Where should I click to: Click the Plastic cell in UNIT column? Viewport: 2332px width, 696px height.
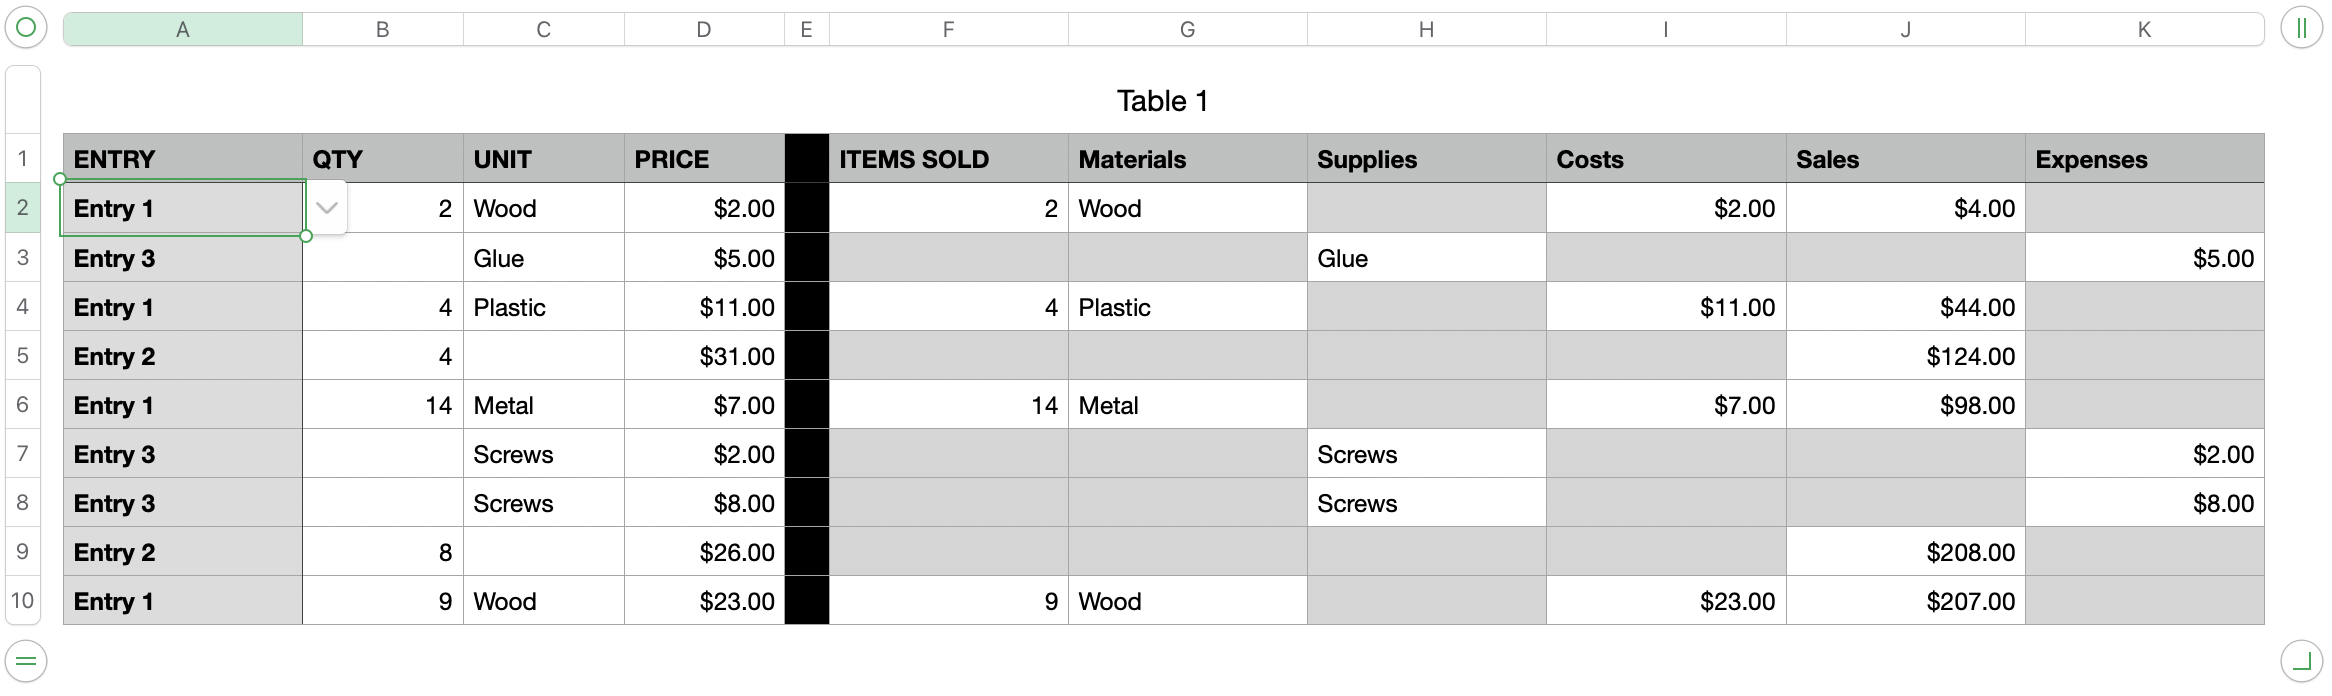543,307
